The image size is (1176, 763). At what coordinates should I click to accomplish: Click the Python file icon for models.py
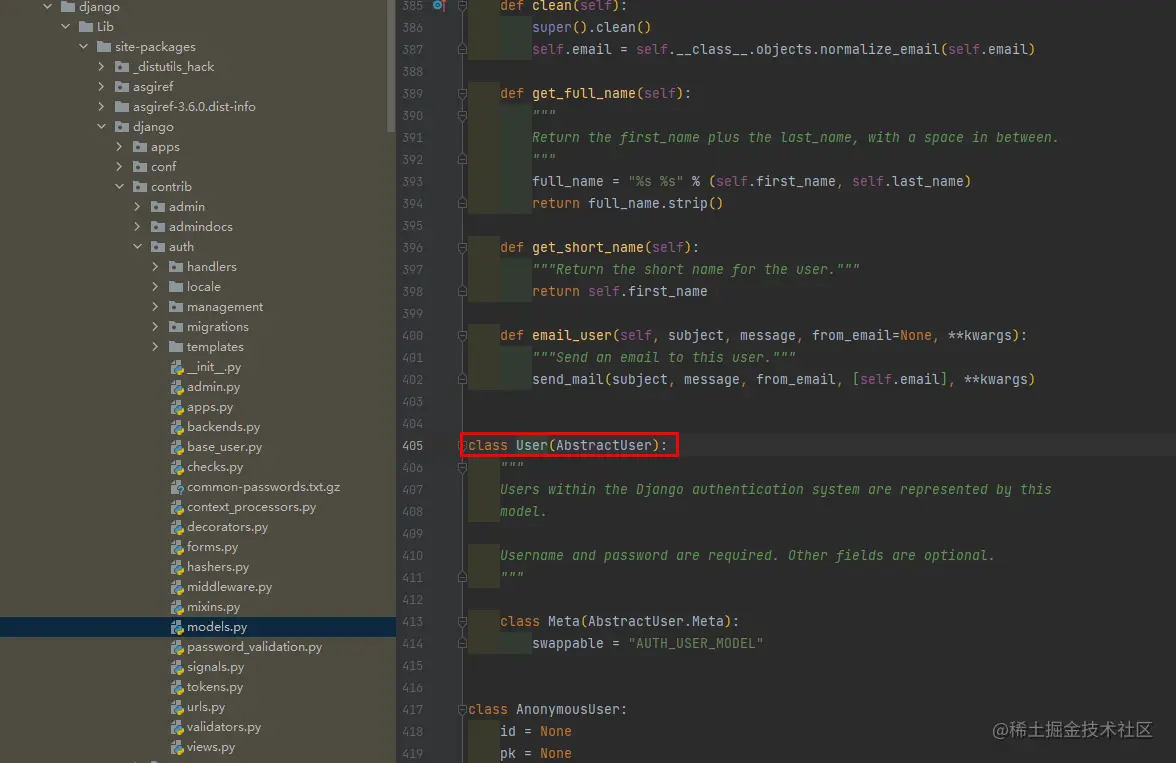tap(177, 627)
